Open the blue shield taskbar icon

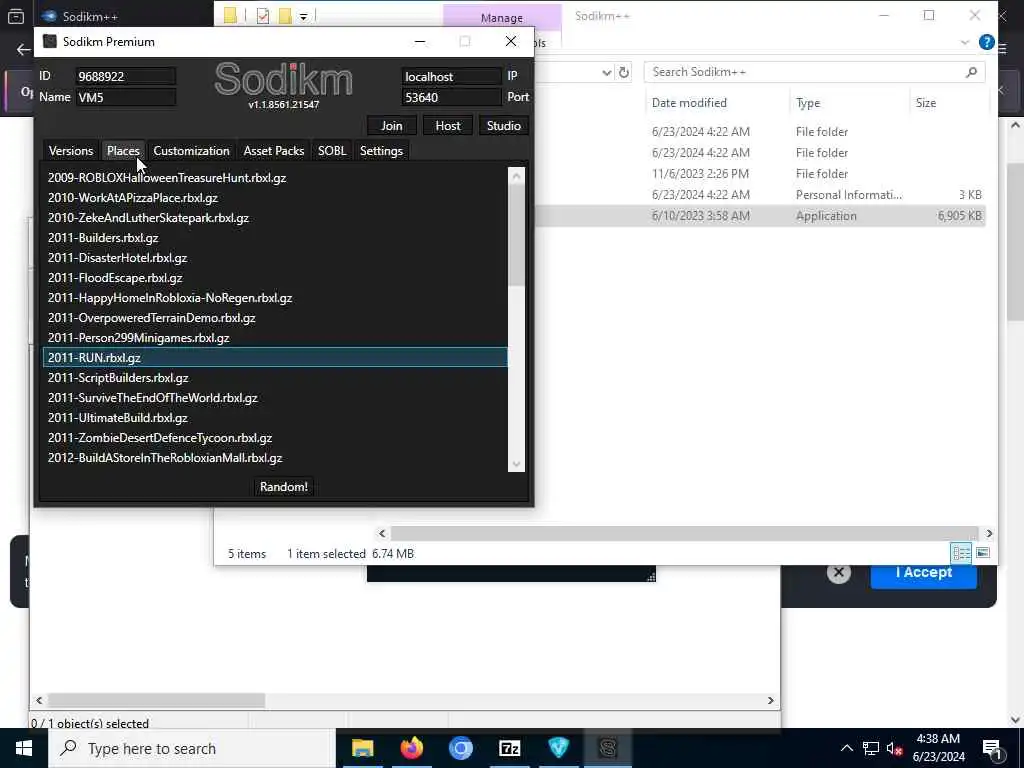pyautogui.click(x=558, y=748)
